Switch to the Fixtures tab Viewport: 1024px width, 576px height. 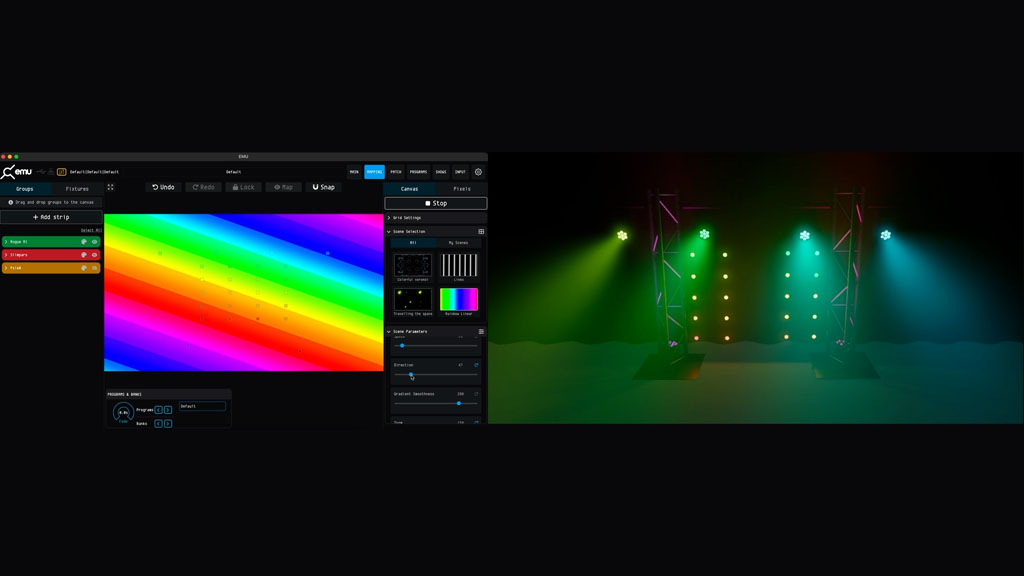tap(77, 188)
